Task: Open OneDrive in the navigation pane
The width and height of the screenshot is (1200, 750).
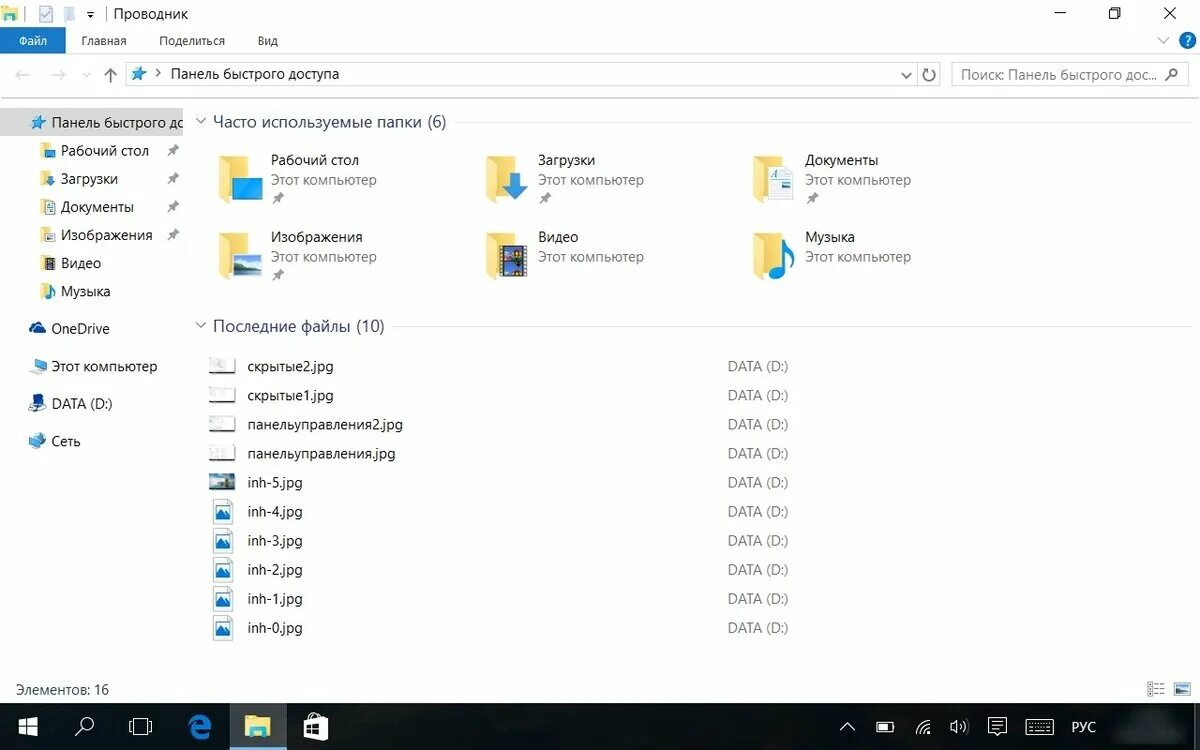Action: pos(80,328)
